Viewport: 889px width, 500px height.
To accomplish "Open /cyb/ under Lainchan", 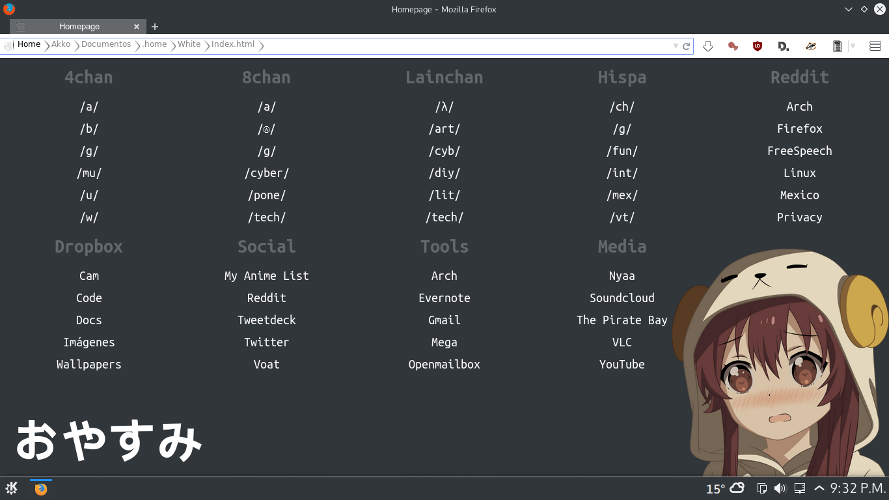I will [444, 151].
